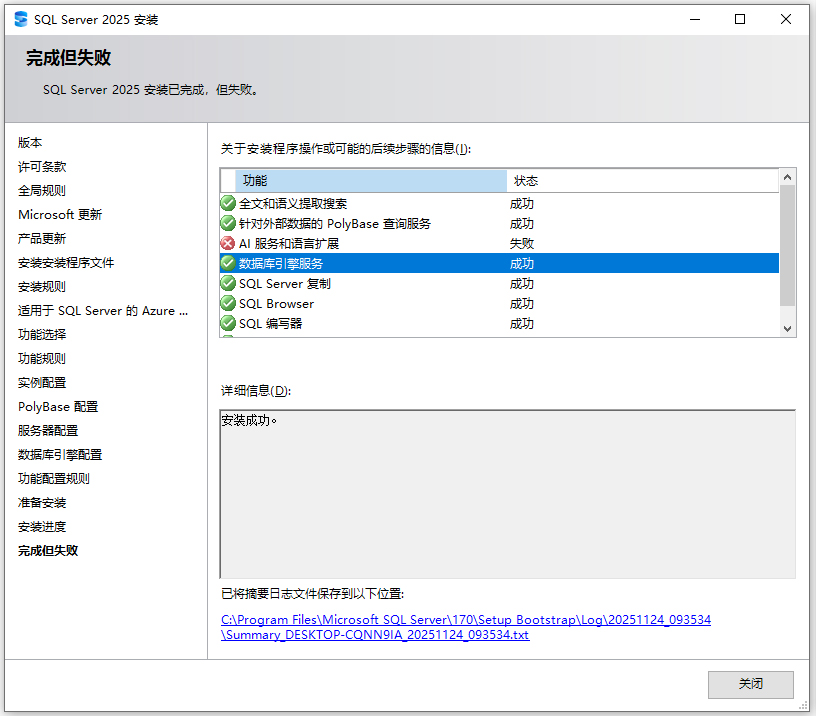816x716 pixels.
Task: Open the Summary log file link
Action: point(466,627)
